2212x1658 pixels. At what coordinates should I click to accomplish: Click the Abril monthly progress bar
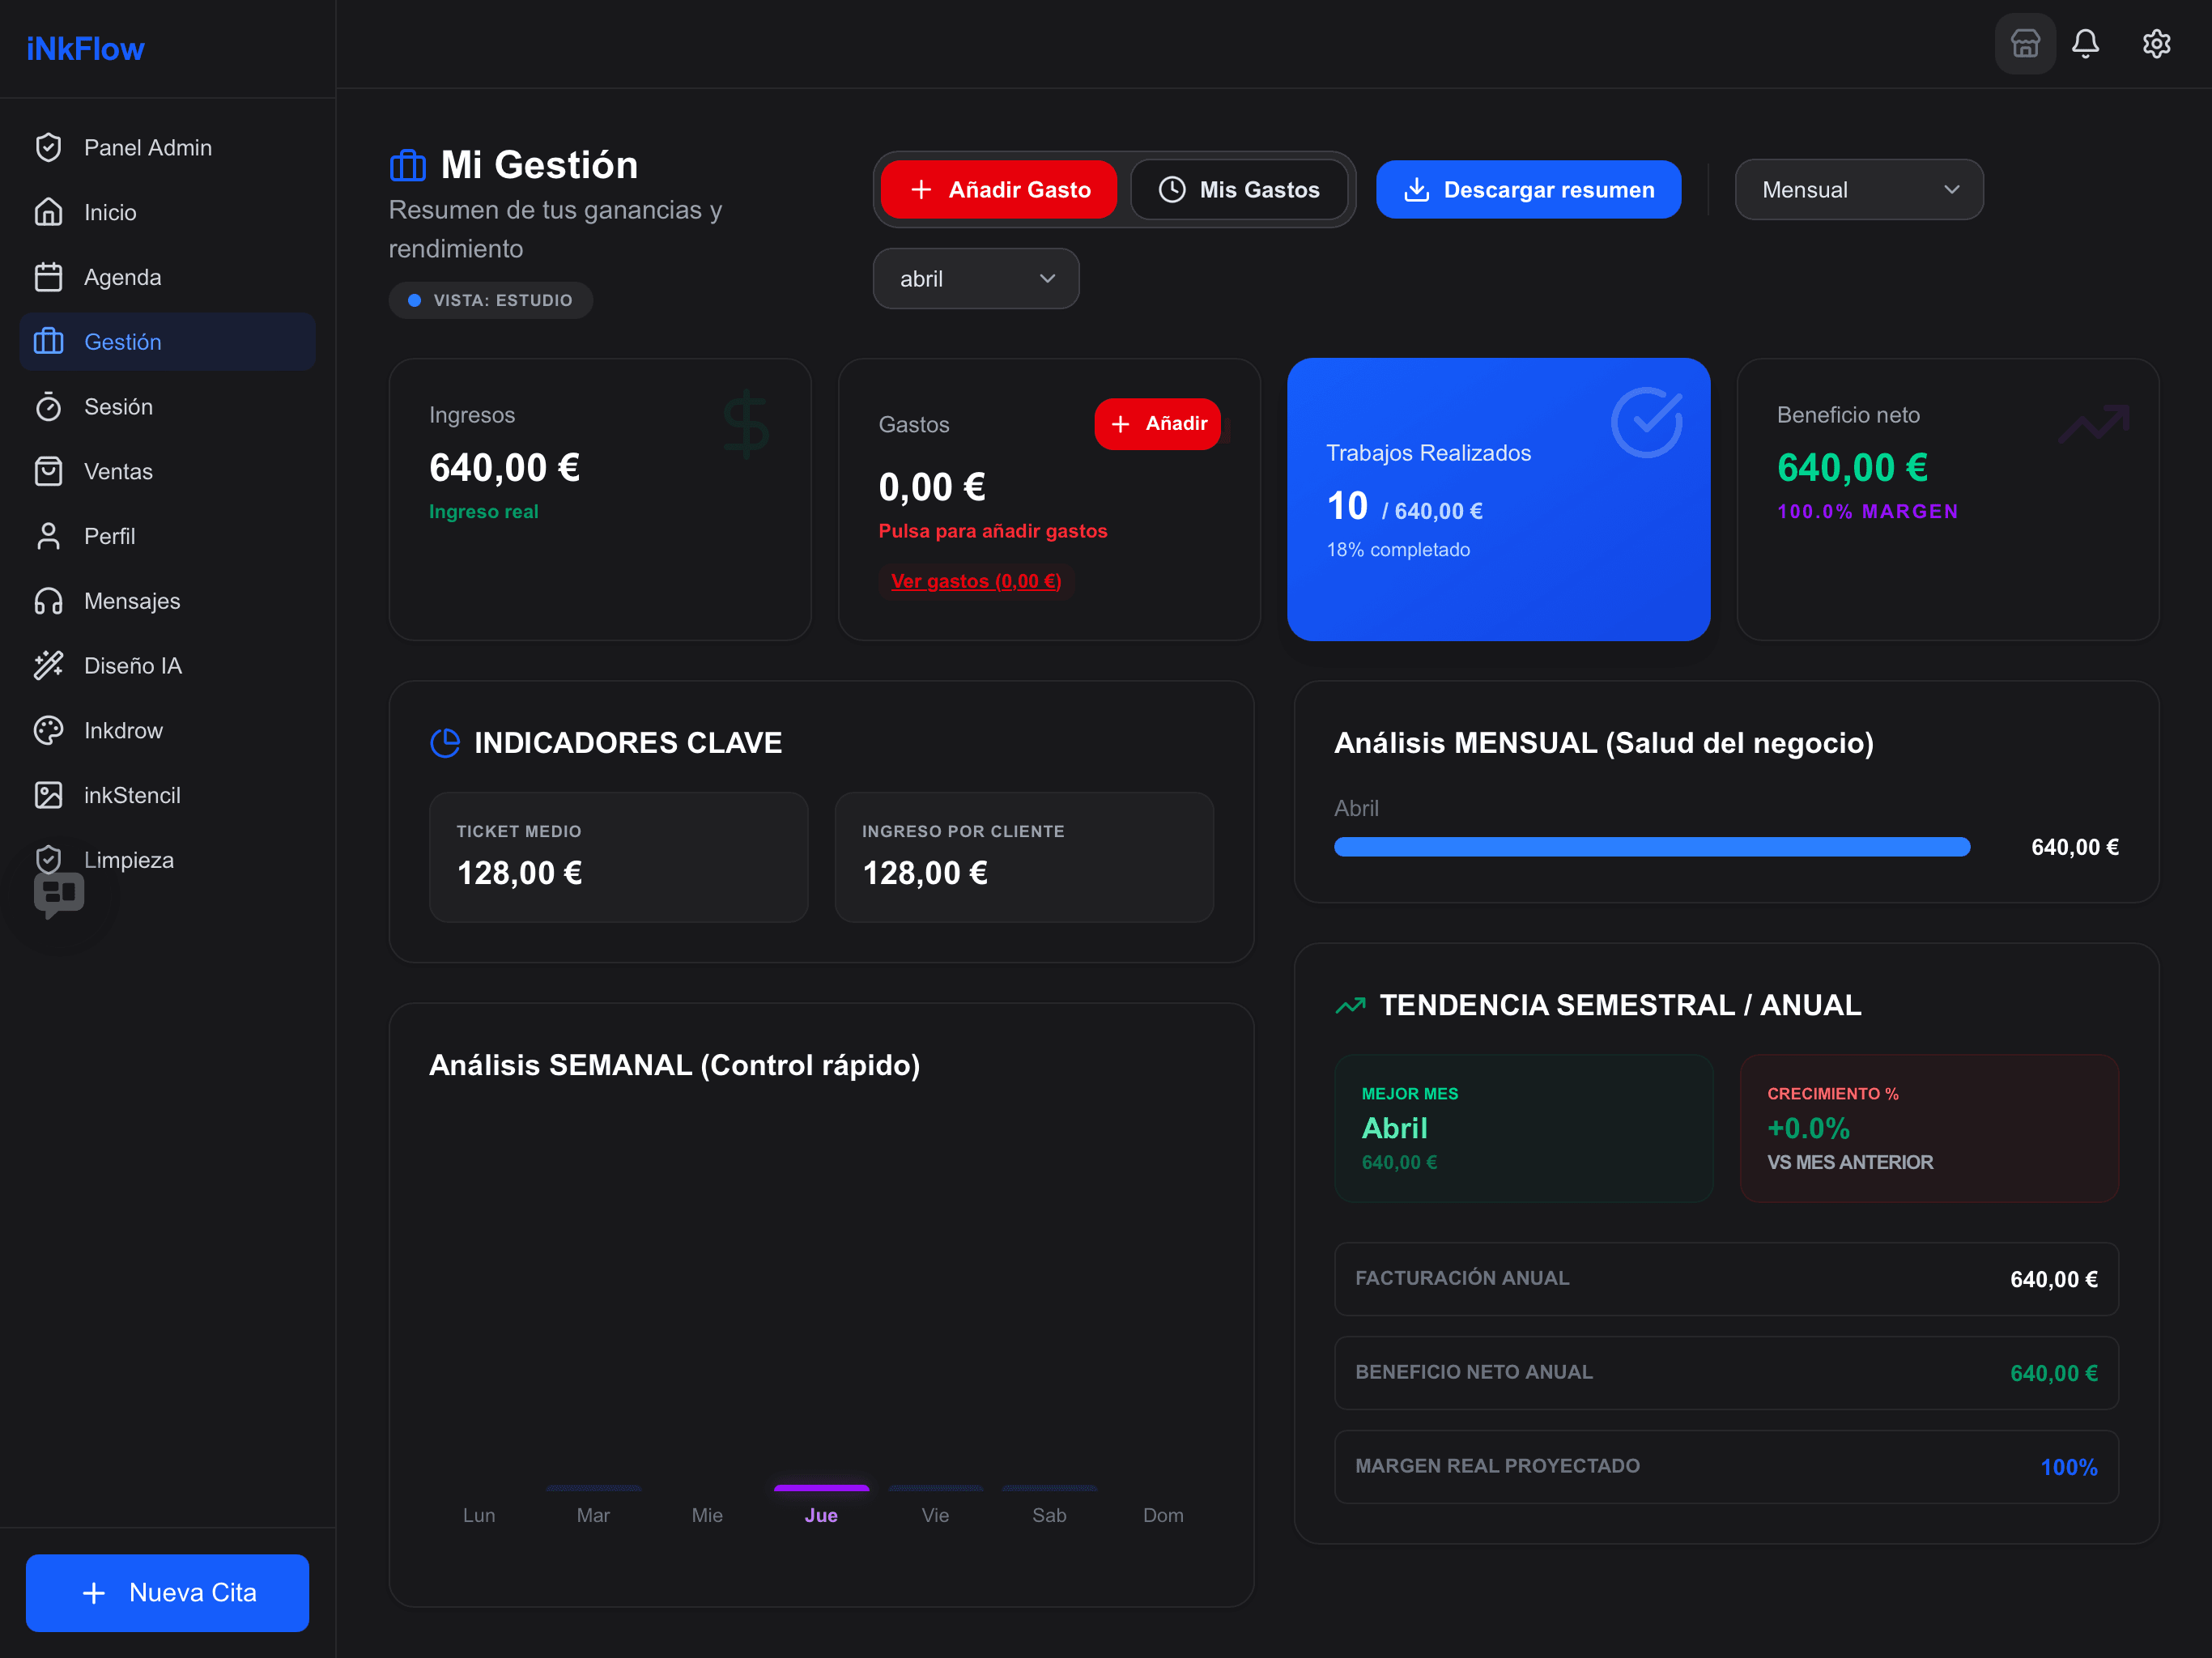1651,847
